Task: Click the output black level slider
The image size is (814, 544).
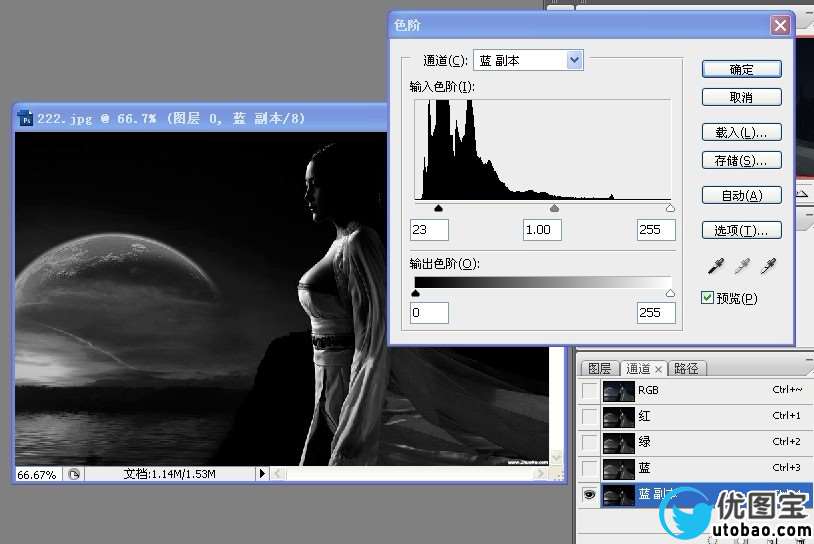Action: pyautogui.click(x=415, y=293)
